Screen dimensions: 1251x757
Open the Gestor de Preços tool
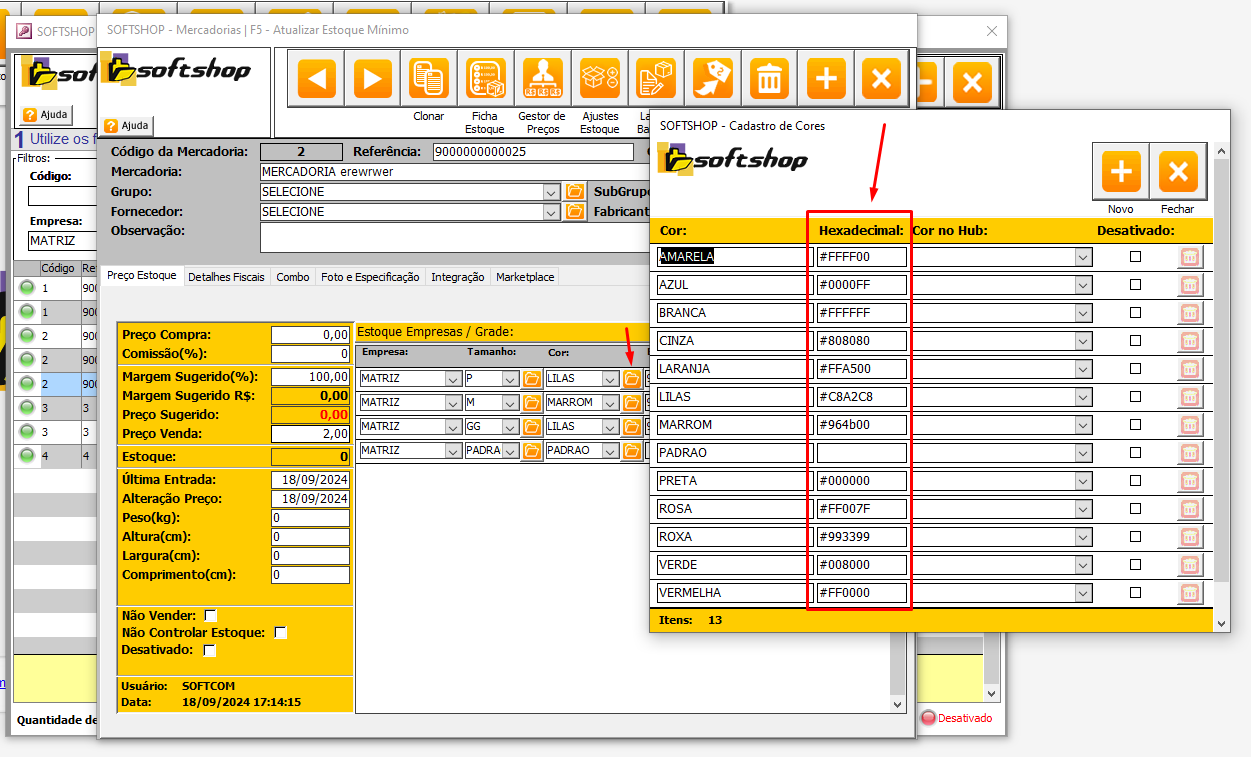pyautogui.click(x=542, y=78)
